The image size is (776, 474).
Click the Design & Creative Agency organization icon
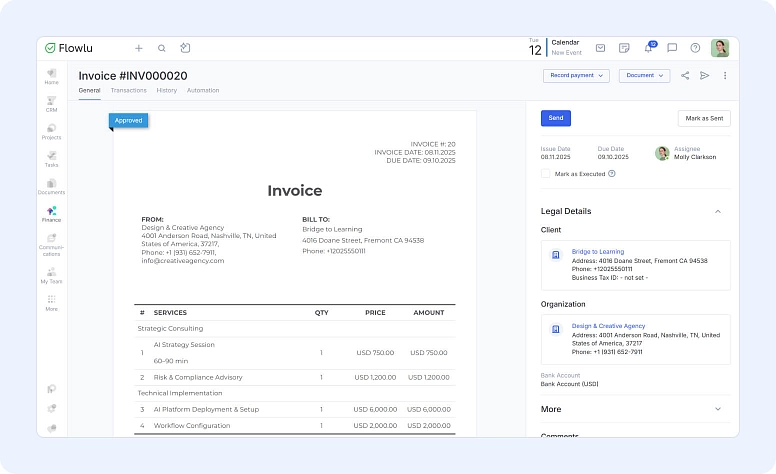tap(556, 329)
